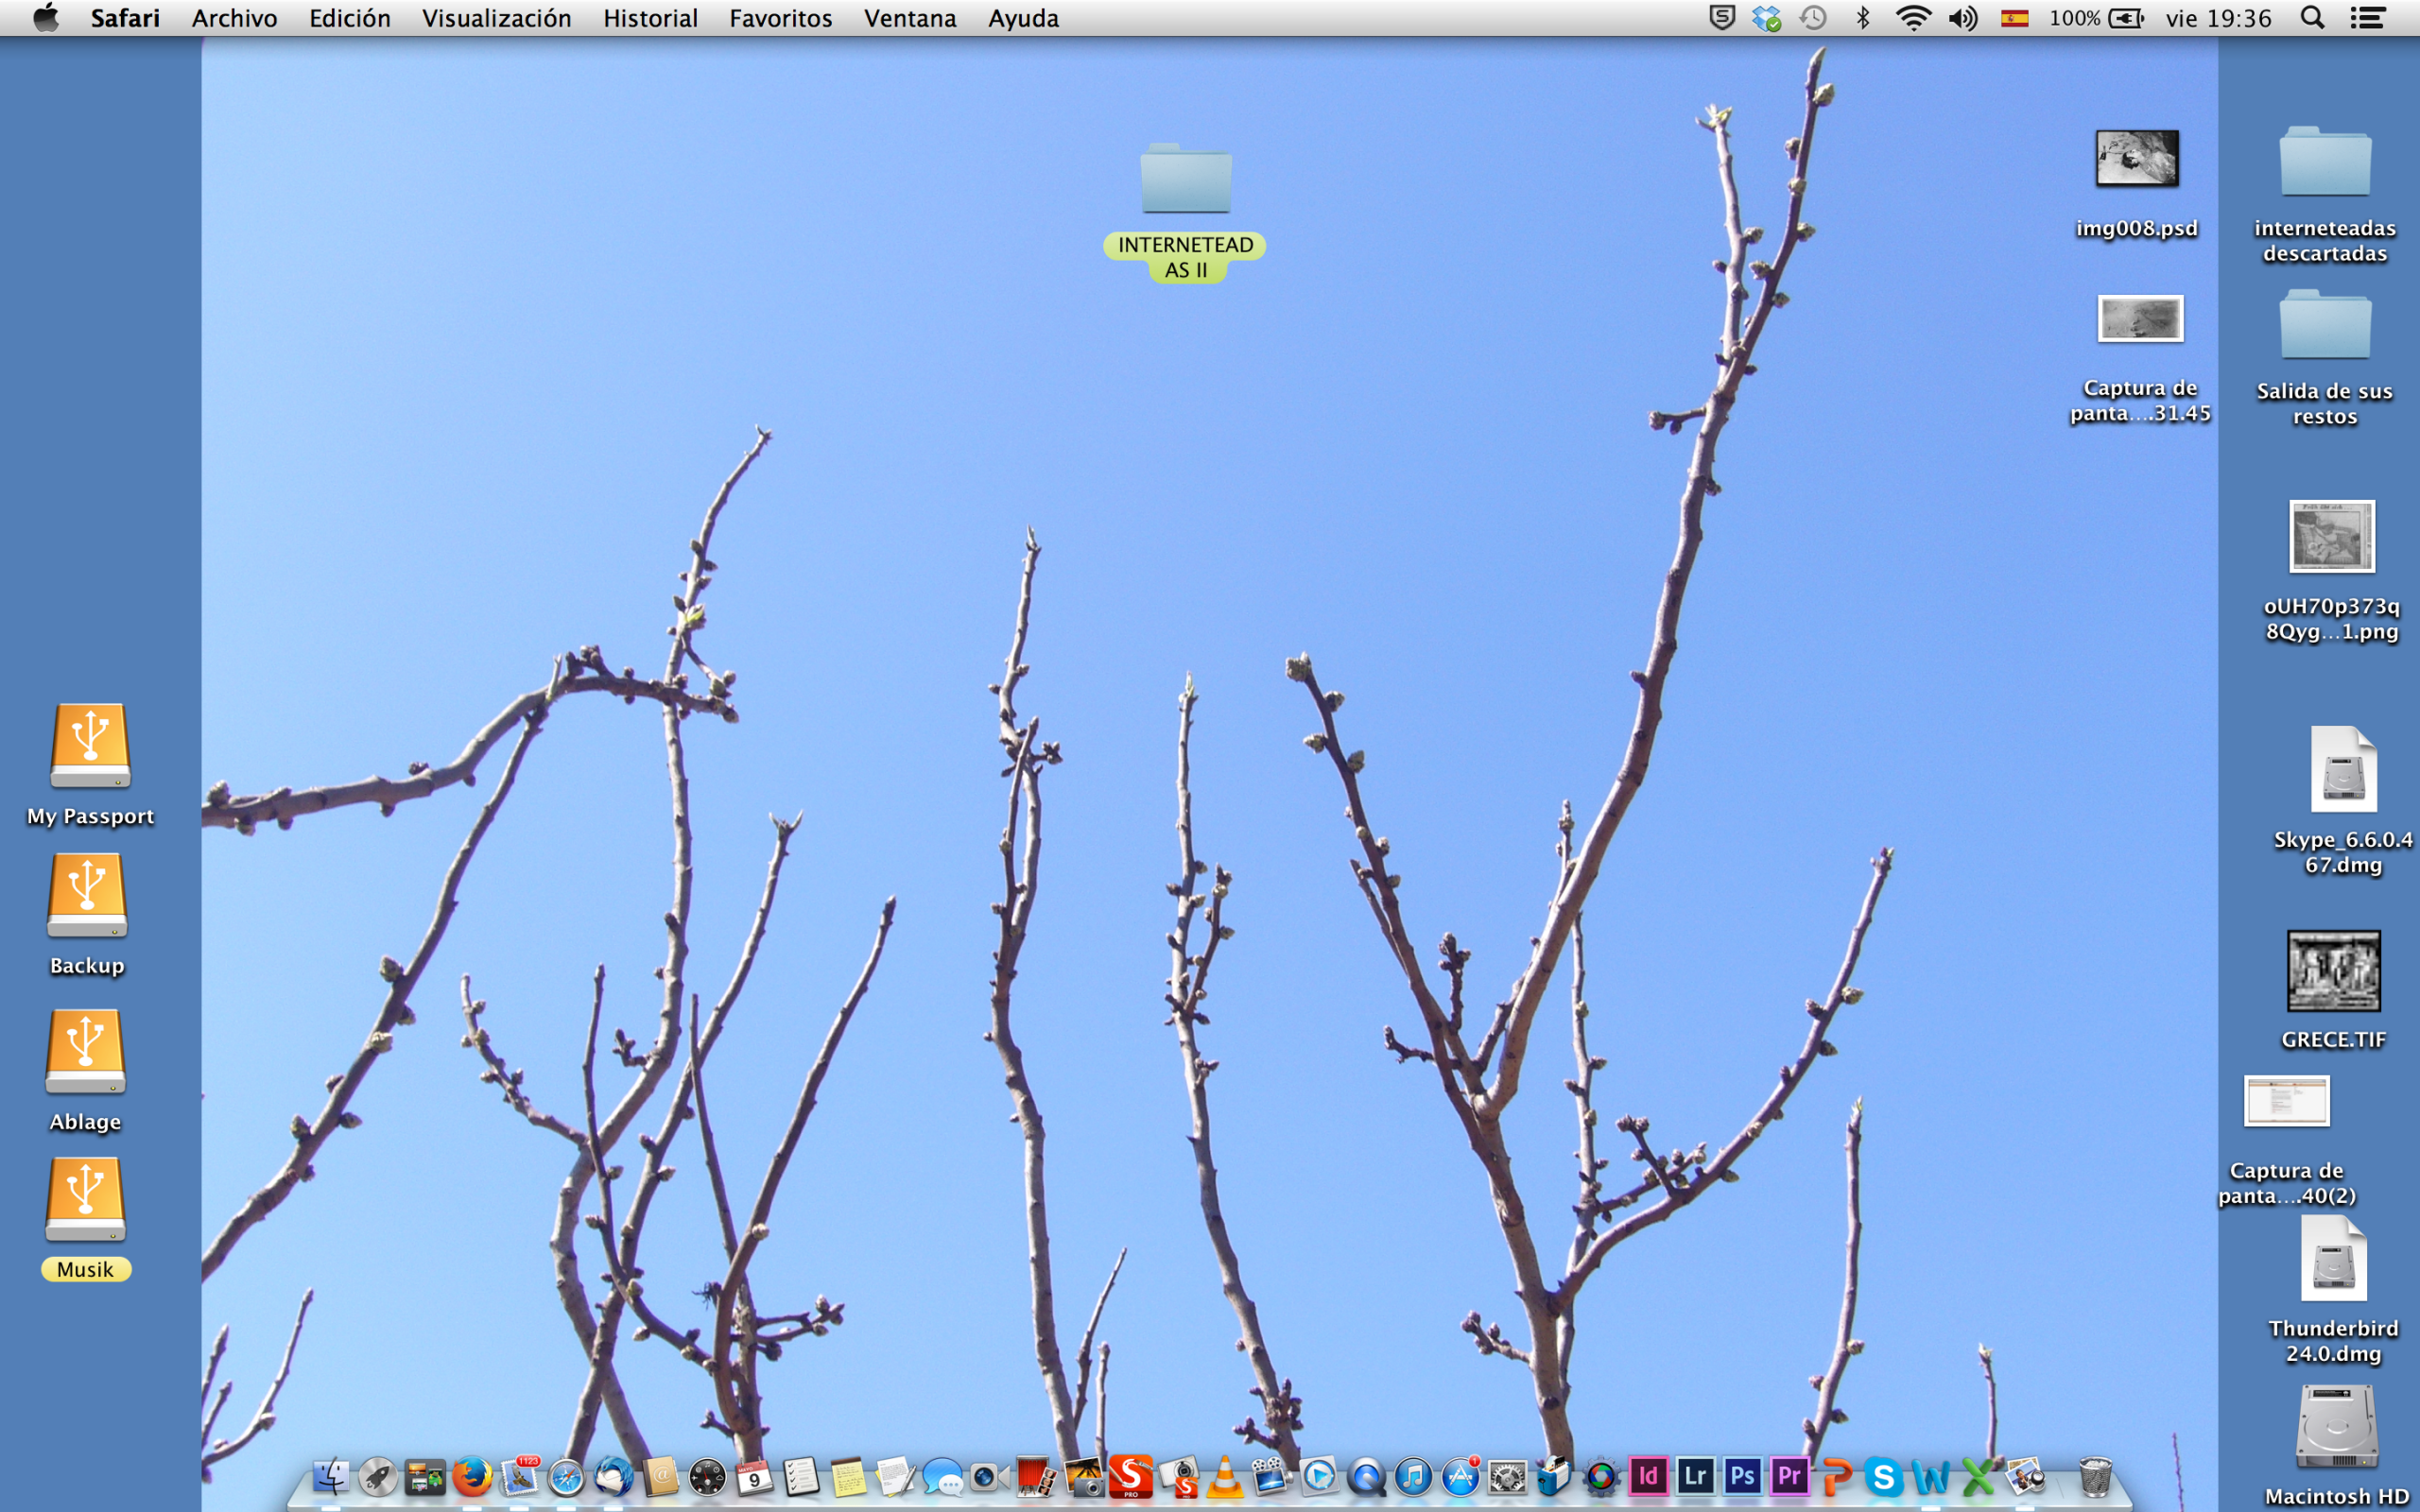
Task: Open the volume control in menu bar
Action: [1962, 18]
